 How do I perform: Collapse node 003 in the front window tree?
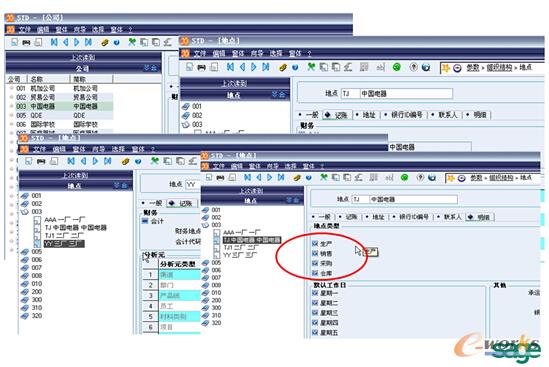click(x=206, y=225)
